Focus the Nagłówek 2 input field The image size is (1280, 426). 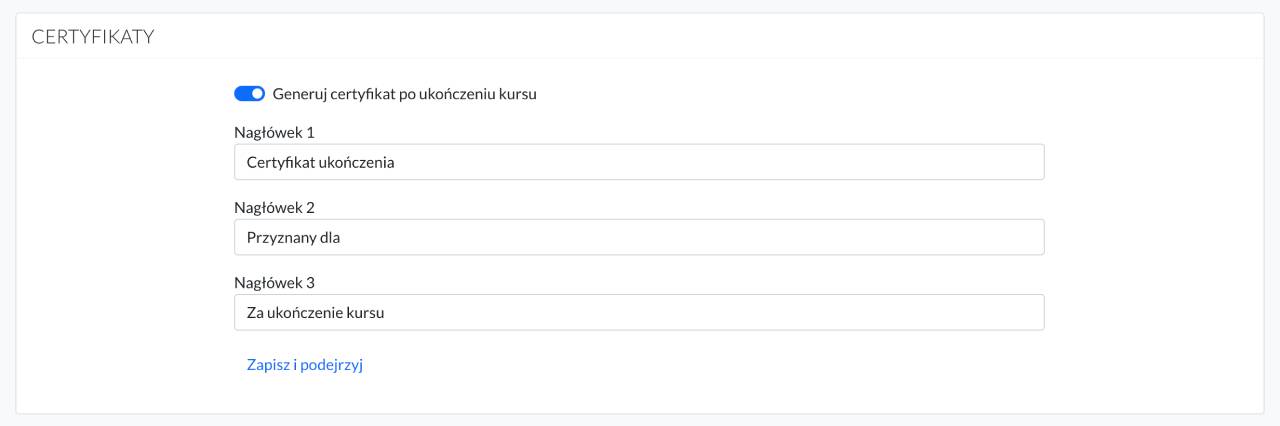tap(700, 238)
